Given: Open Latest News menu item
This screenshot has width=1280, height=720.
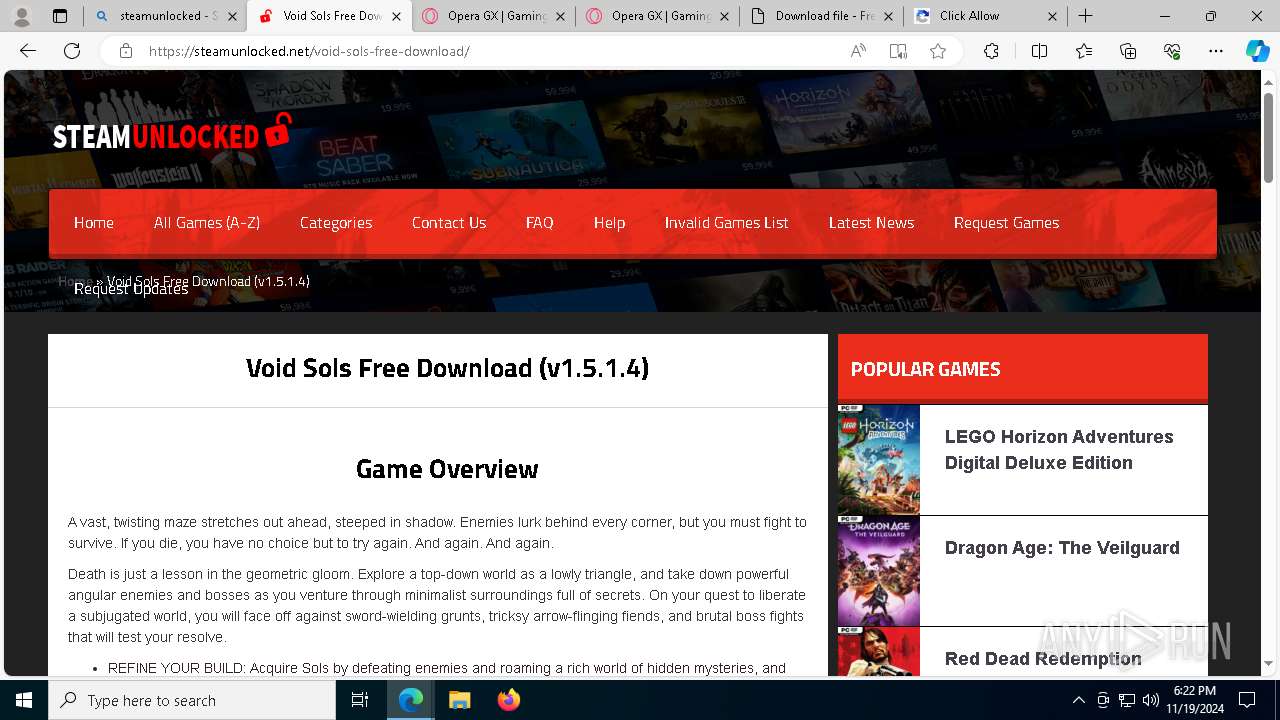Looking at the screenshot, I should point(872,223).
